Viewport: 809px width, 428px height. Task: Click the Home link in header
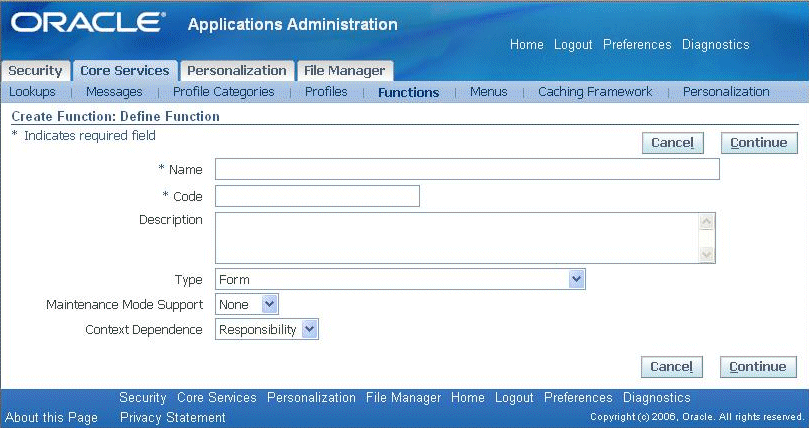pos(526,45)
